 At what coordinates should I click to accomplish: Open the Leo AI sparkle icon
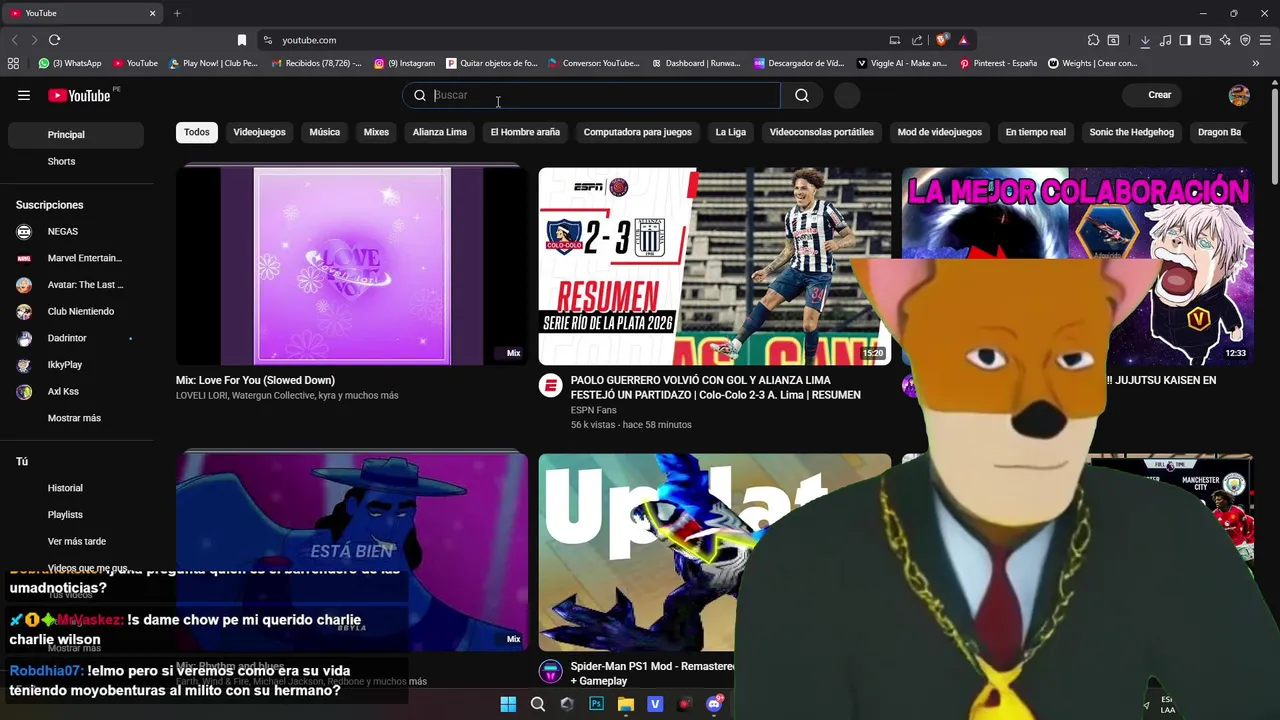1225,40
